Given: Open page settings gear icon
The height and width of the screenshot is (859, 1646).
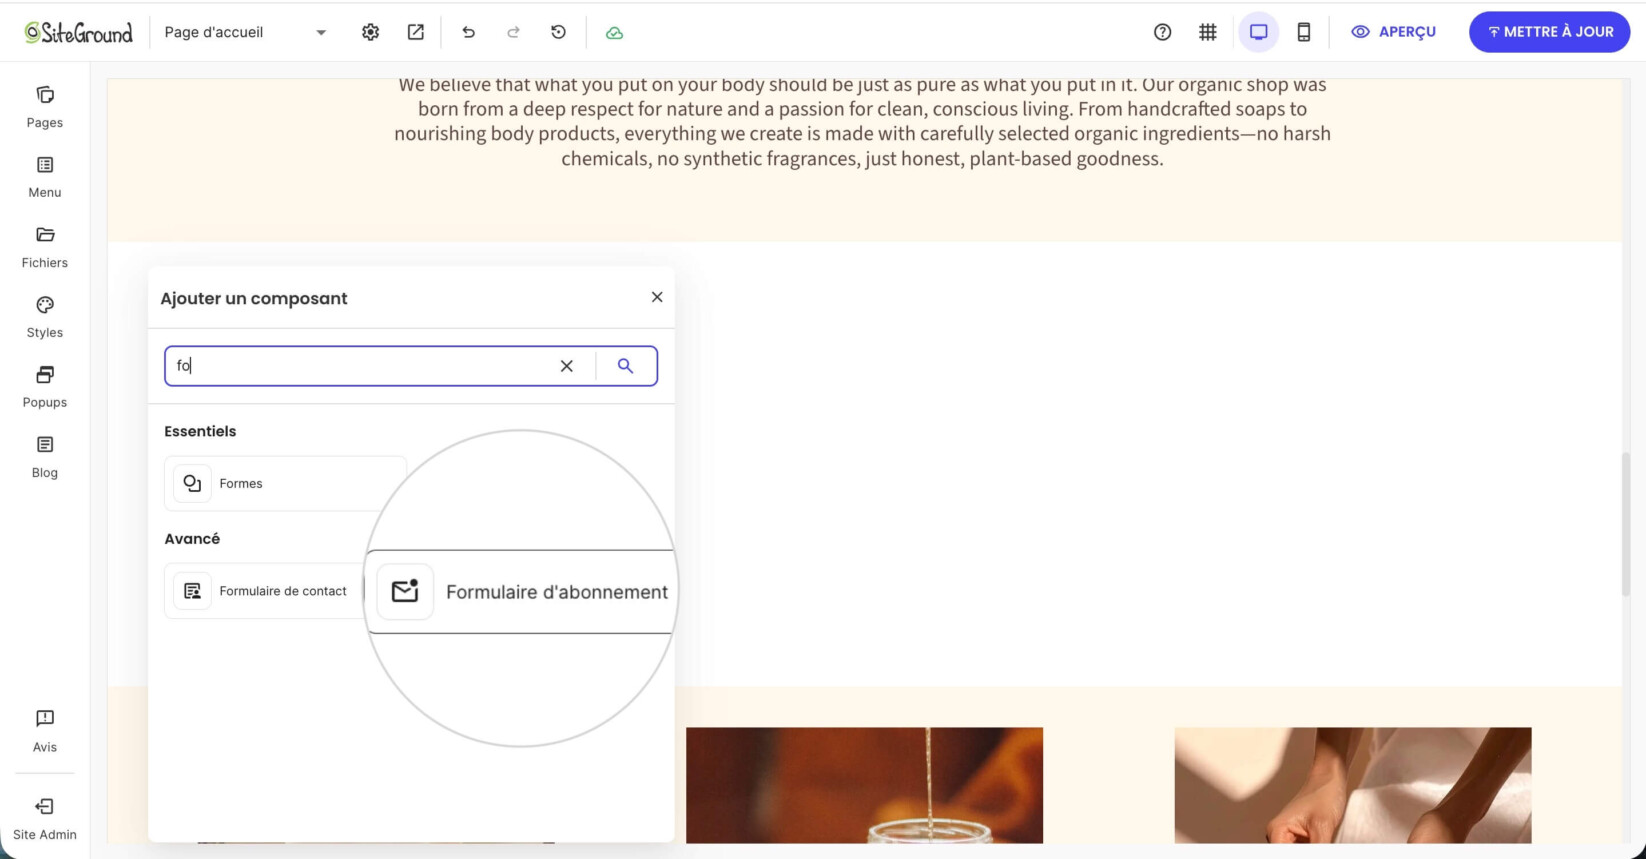Looking at the screenshot, I should coord(370,32).
